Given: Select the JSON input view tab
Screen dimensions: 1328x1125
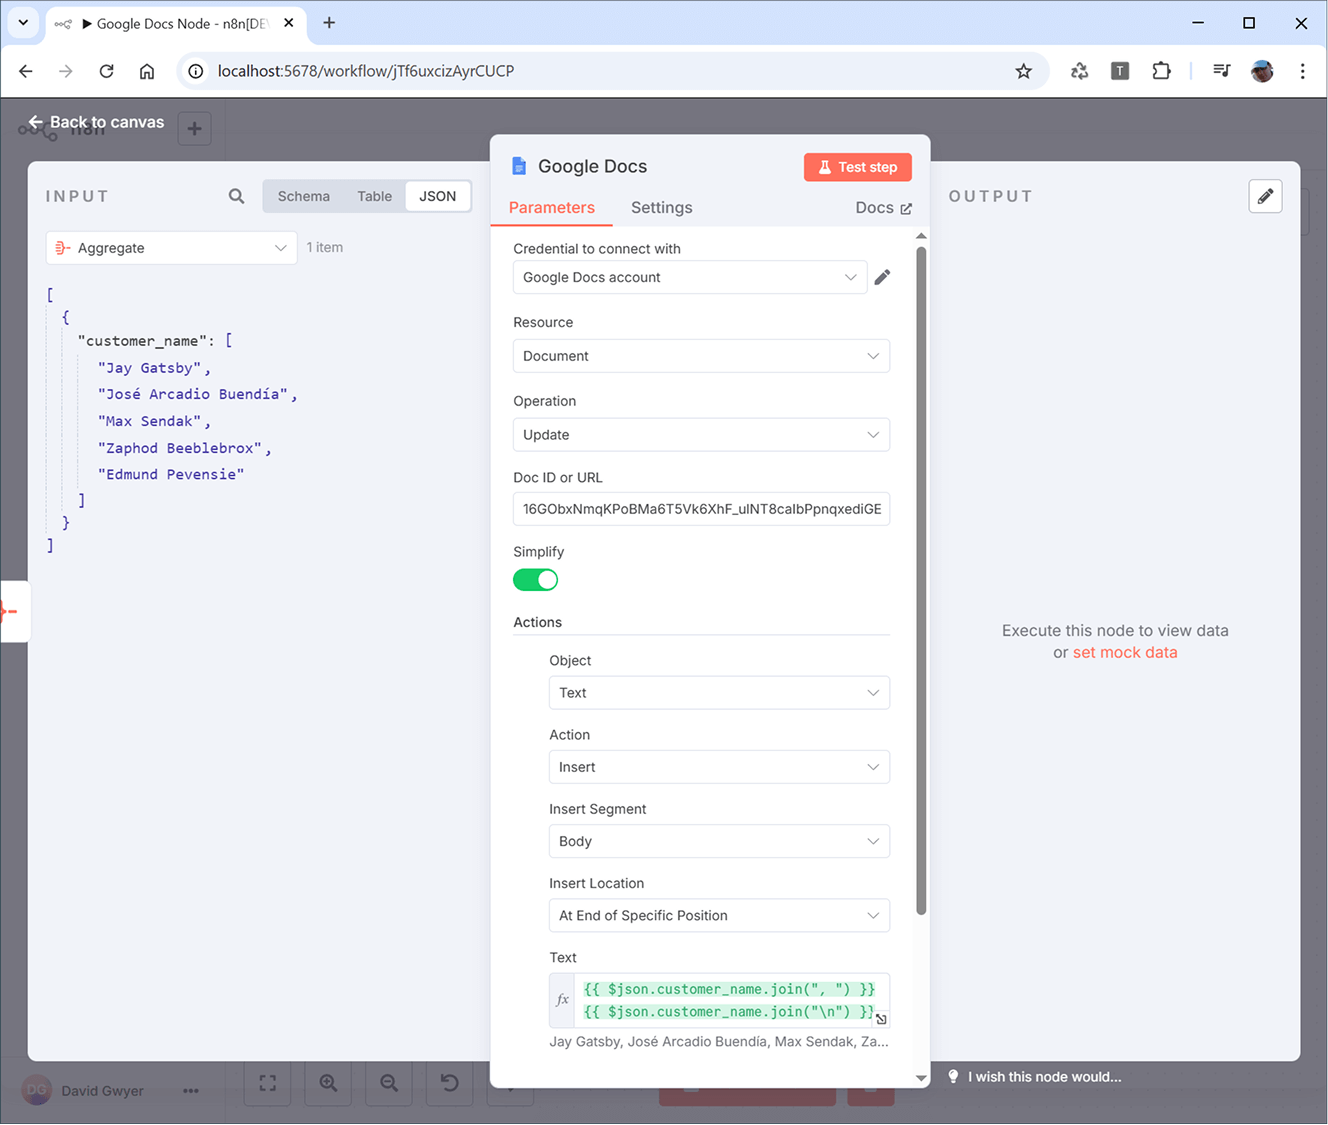Looking at the screenshot, I should (438, 196).
